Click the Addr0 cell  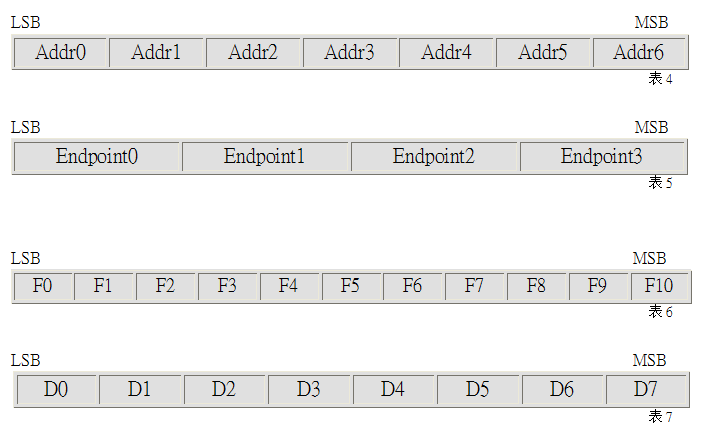tap(61, 52)
